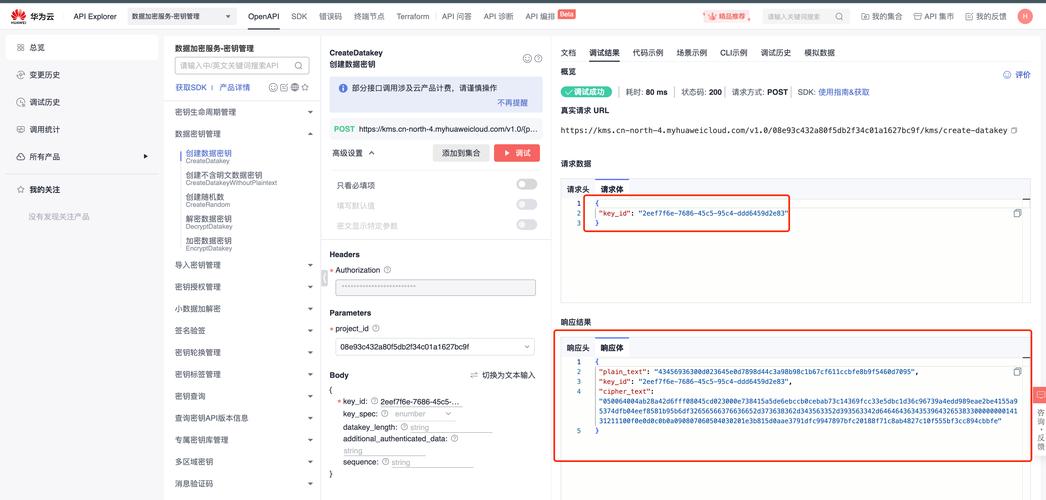The image size is (1046, 500).
Task: Toggle the 只看必填项 switch
Action: 526,185
